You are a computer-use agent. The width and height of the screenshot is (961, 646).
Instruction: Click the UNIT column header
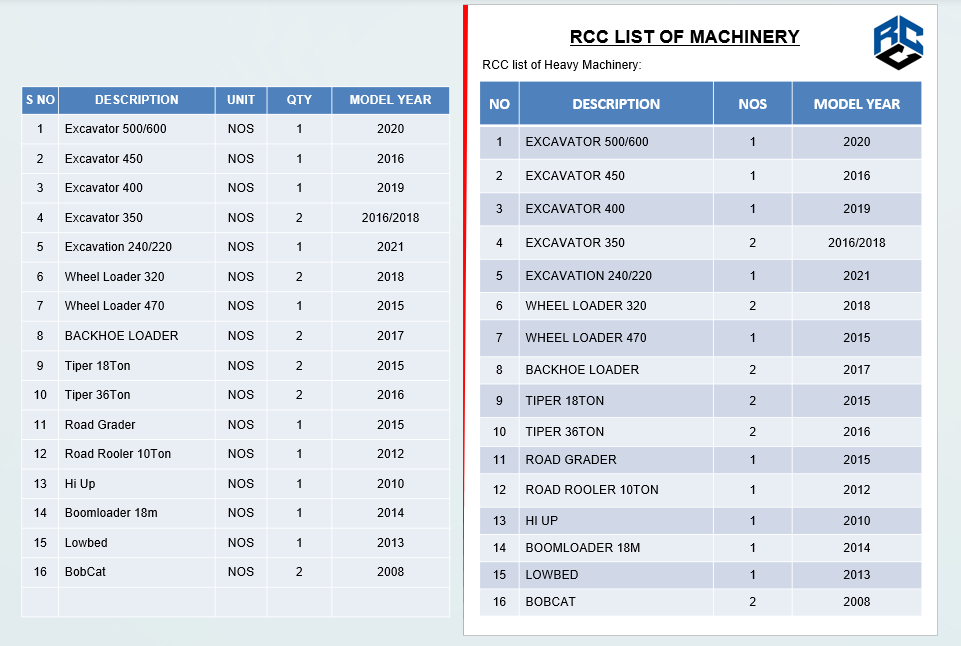pos(241,100)
